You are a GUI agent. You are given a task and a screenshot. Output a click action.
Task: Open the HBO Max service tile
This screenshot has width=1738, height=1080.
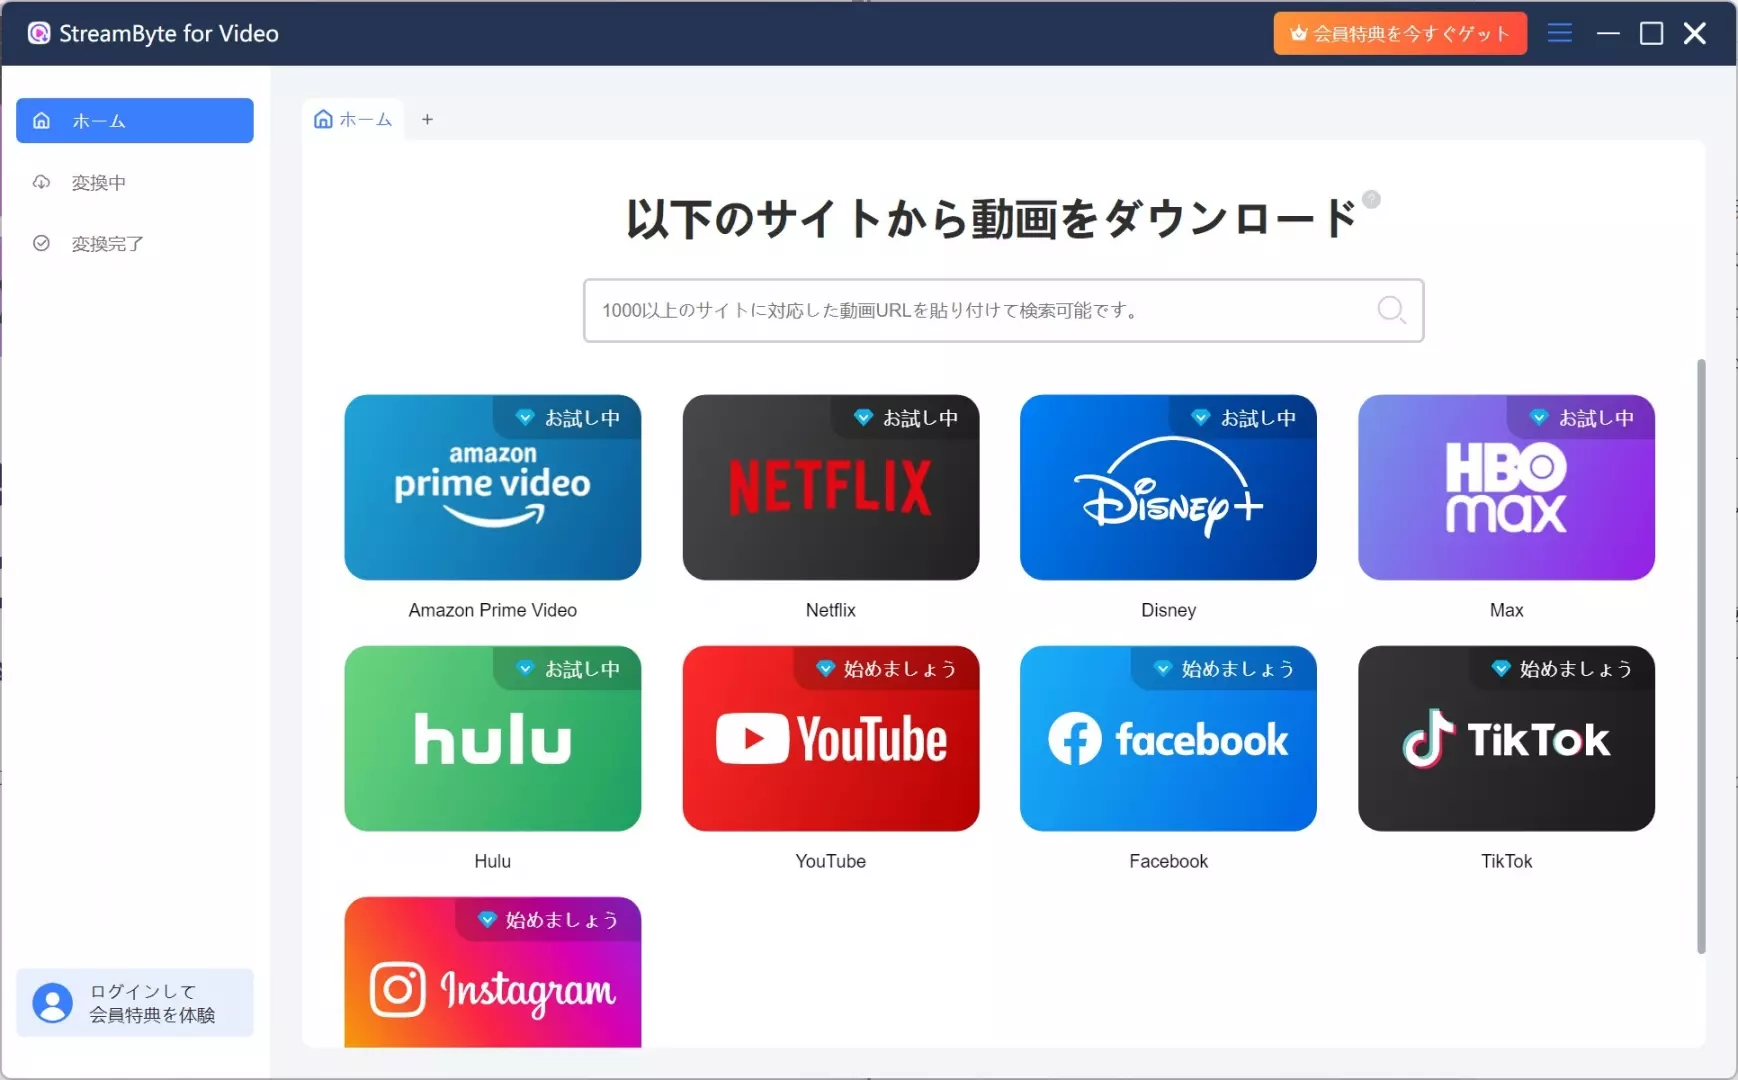1506,487
